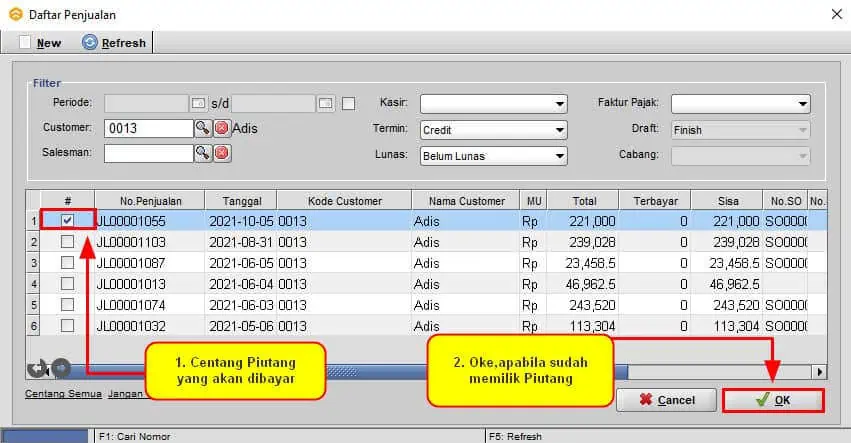This screenshot has height=443, width=851.
Task: Toggle the Periode filter checkbox
Action: click(348, 103)
